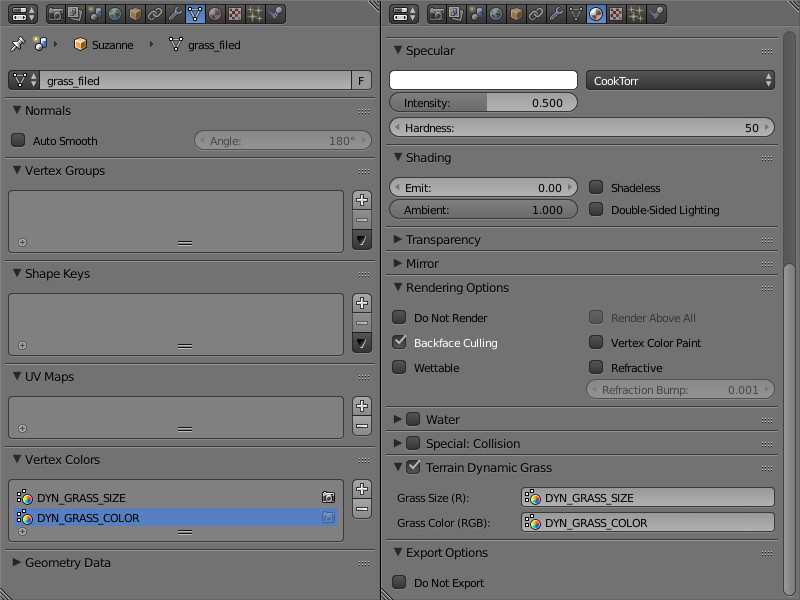Set DYN_GRASS_SIZE as active render layer
The image size is (800, 600).
327,497
